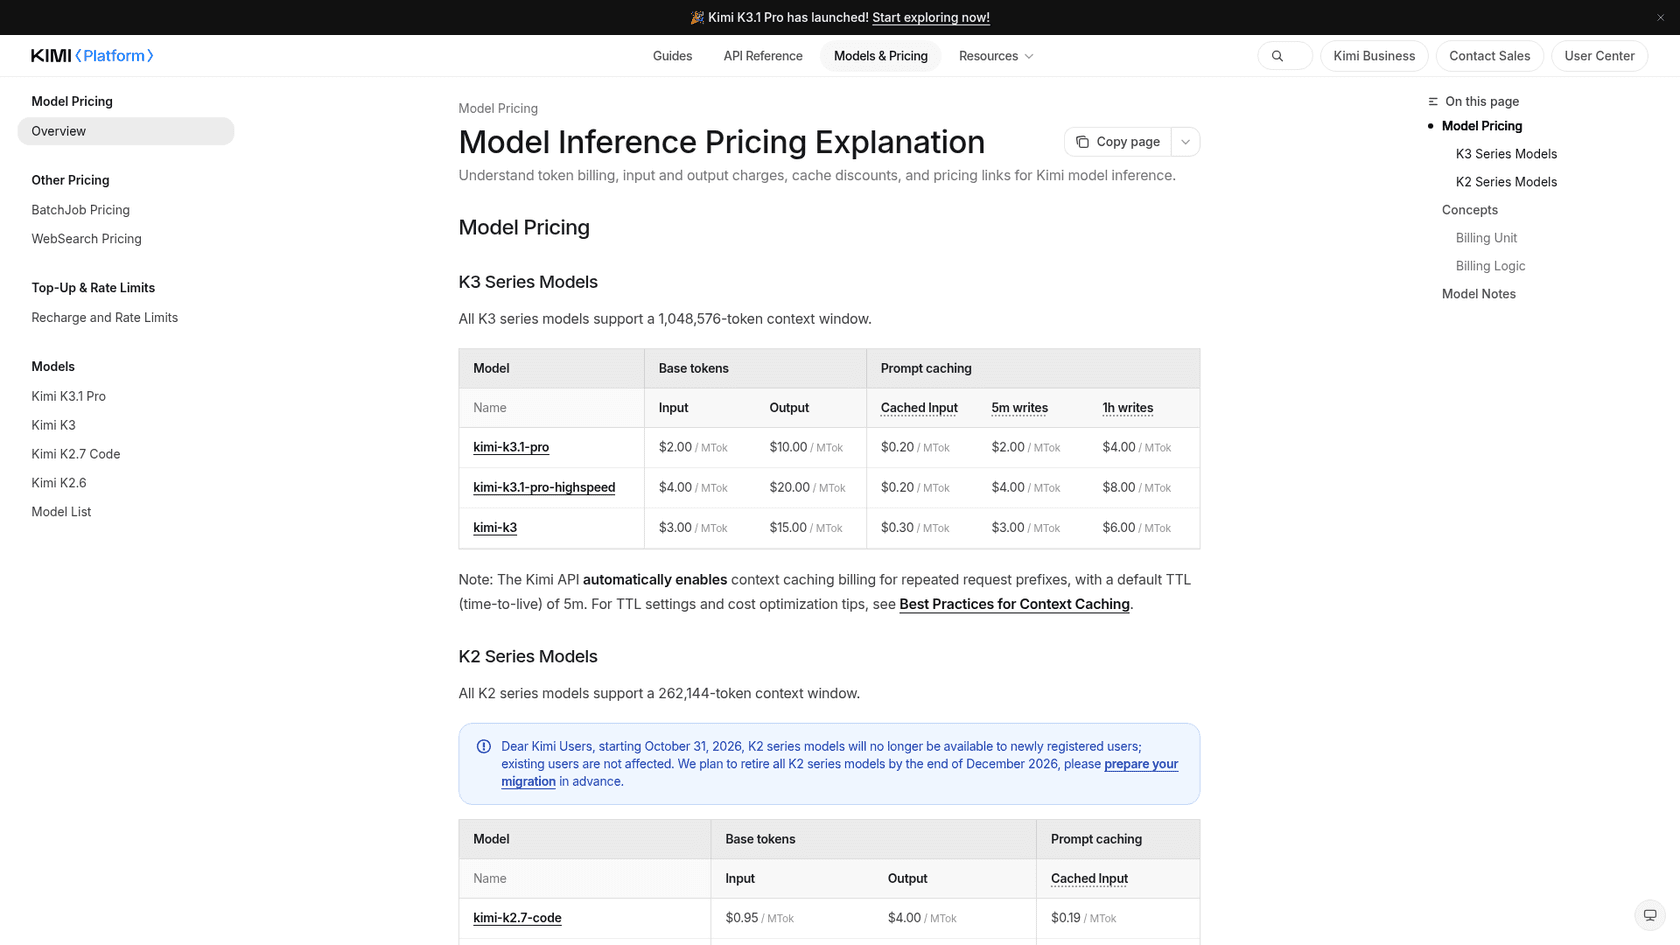Expand the Resources menu

(x=996, y=56)
